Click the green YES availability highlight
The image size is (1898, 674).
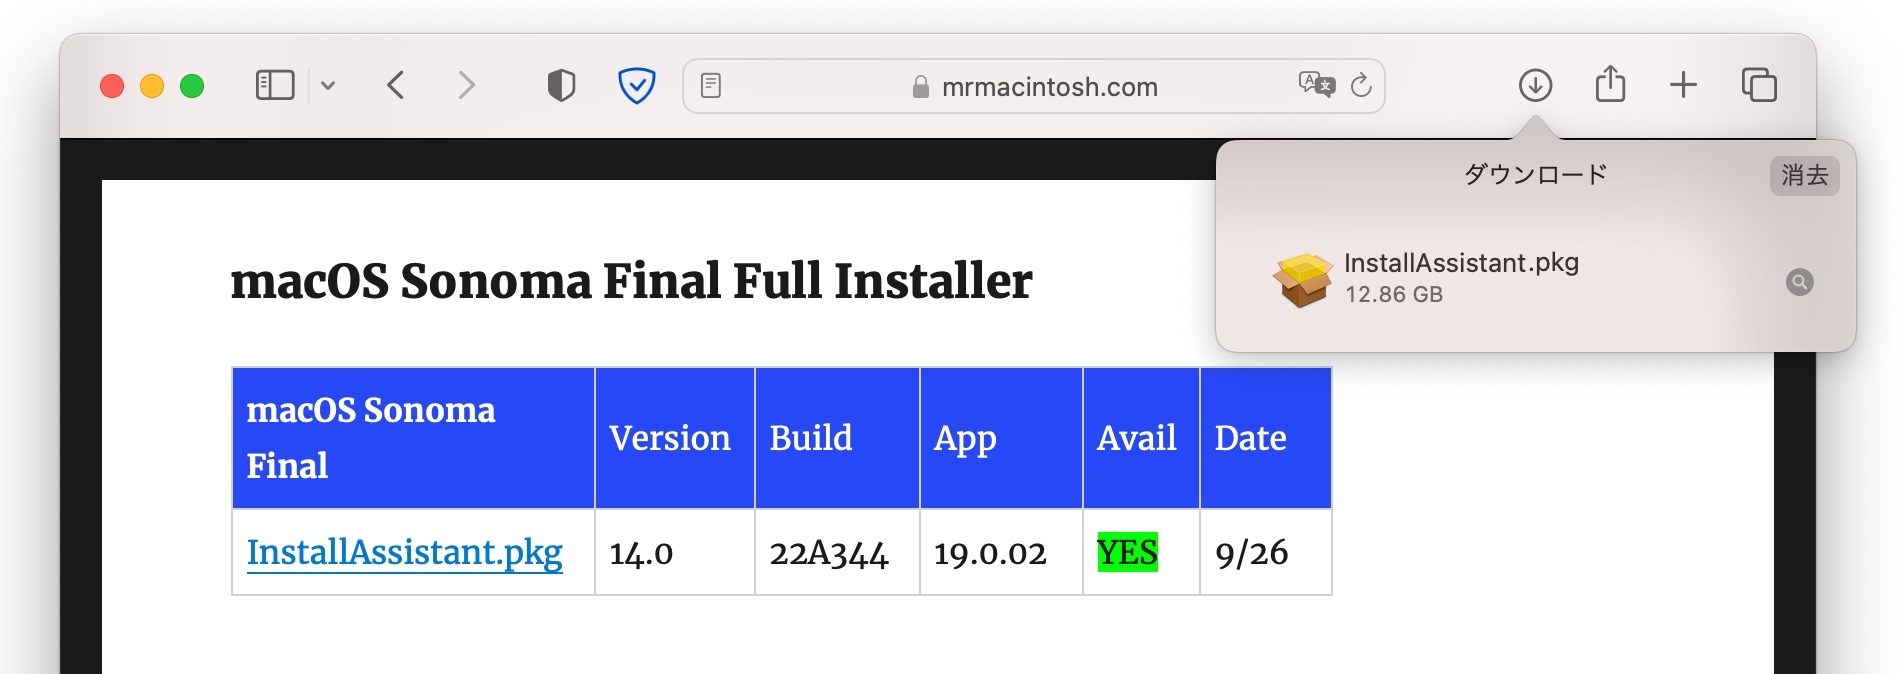pos(1127,552)
